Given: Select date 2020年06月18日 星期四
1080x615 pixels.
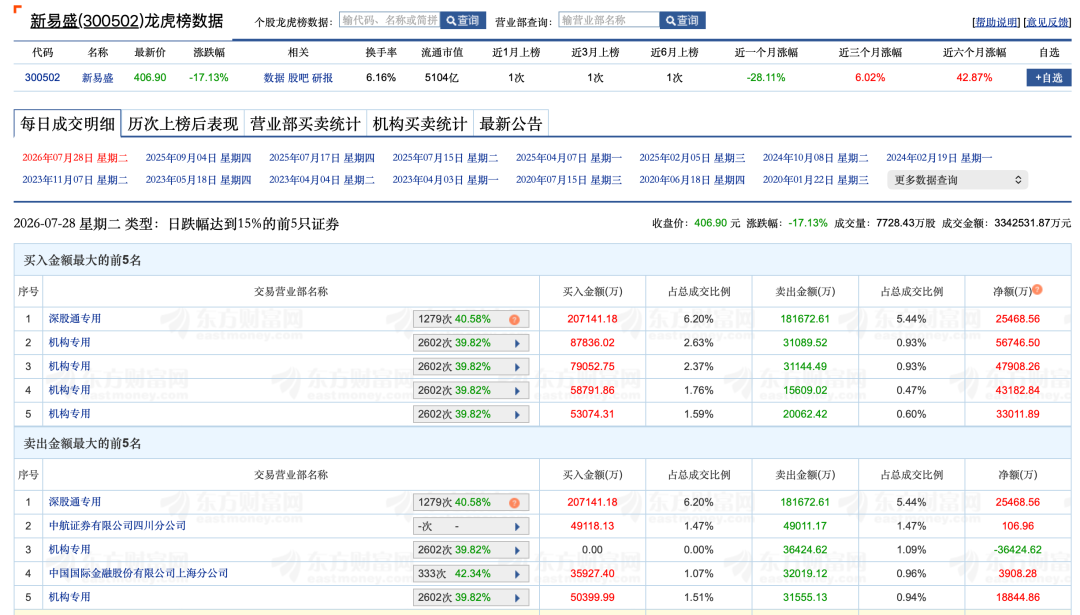Looking at the screenshot, I should [x=692, y=180].
